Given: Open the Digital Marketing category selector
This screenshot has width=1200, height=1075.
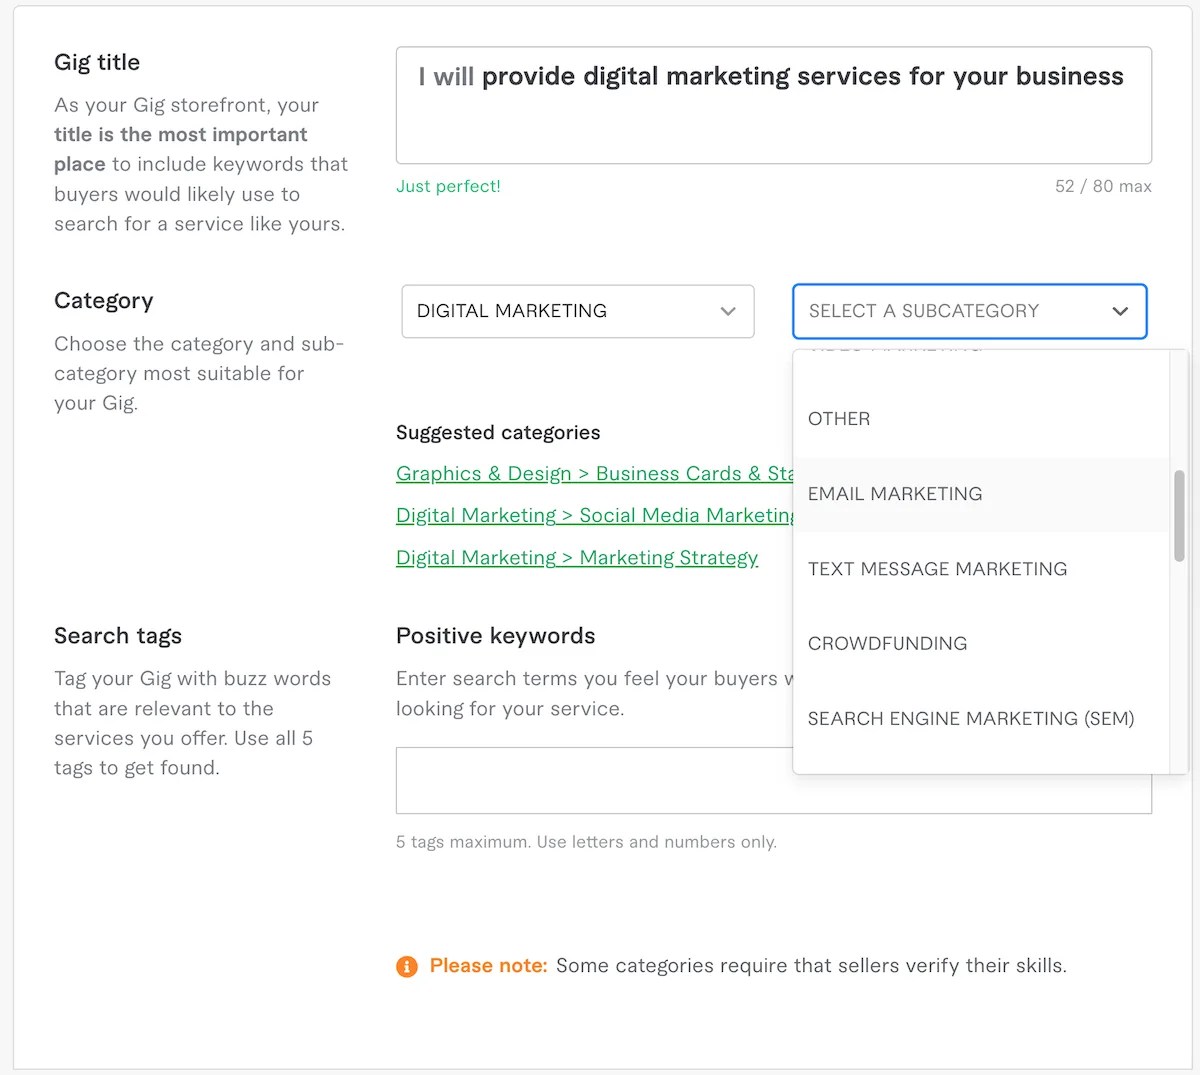Looking at the screenshot, I should 578,311.
